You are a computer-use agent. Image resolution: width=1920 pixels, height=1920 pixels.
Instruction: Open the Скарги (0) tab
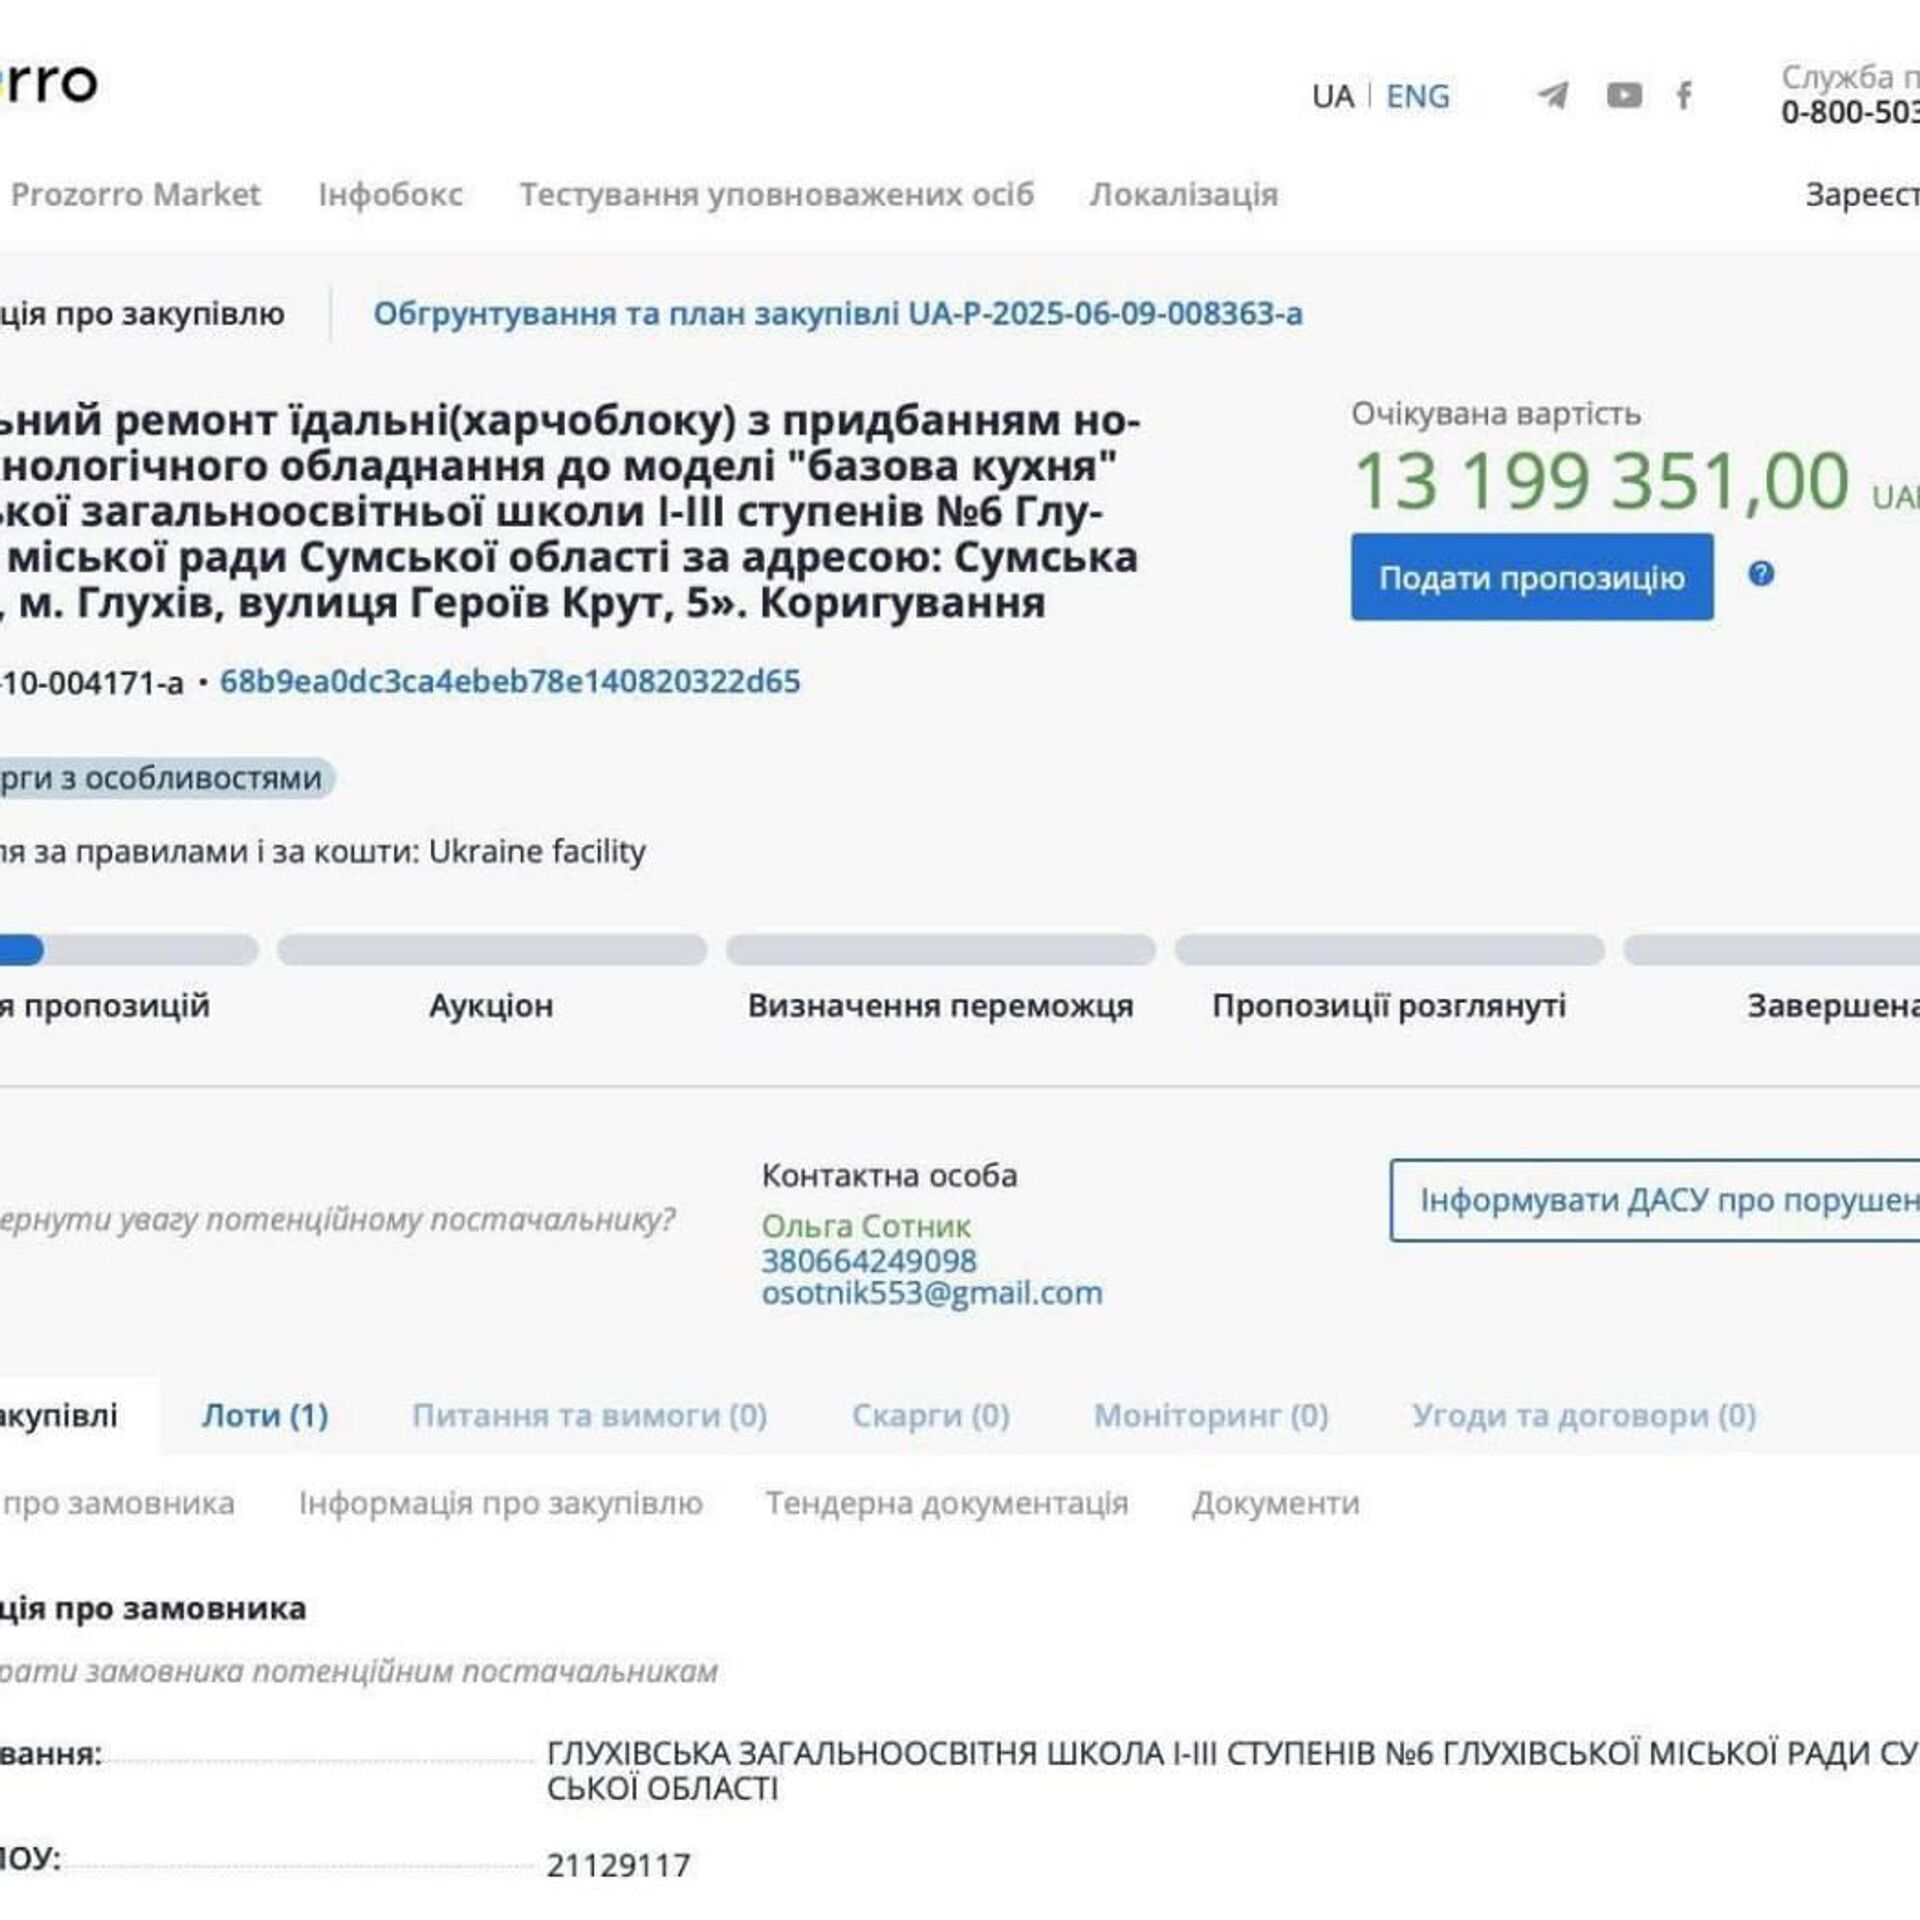[930, 1415]
